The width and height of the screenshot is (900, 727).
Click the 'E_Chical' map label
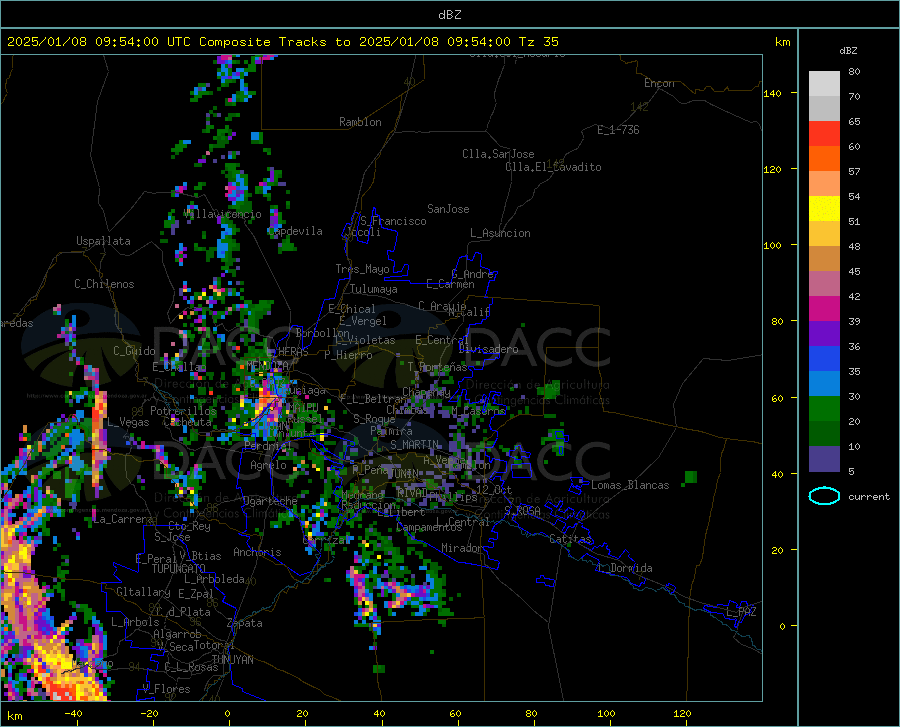pyautogui.click(x=352, y=309)
